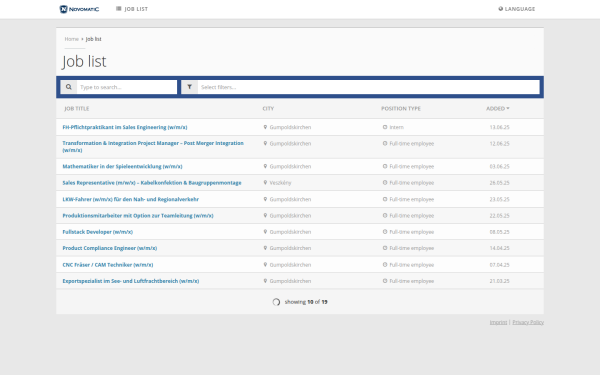Click the globe icon next to Language
Viewport: 600px width, 375px height.
pyautogui.click(x=501, y=9)
